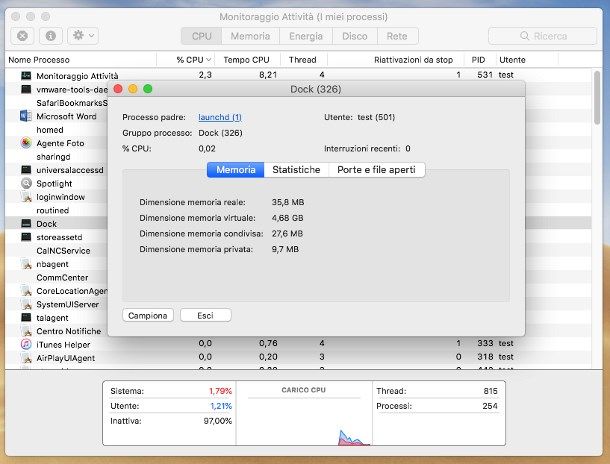610x464 pixels.
Task: Click the SystemUIServer process icon
Action: pyautogui.click(x=26, y=304)
